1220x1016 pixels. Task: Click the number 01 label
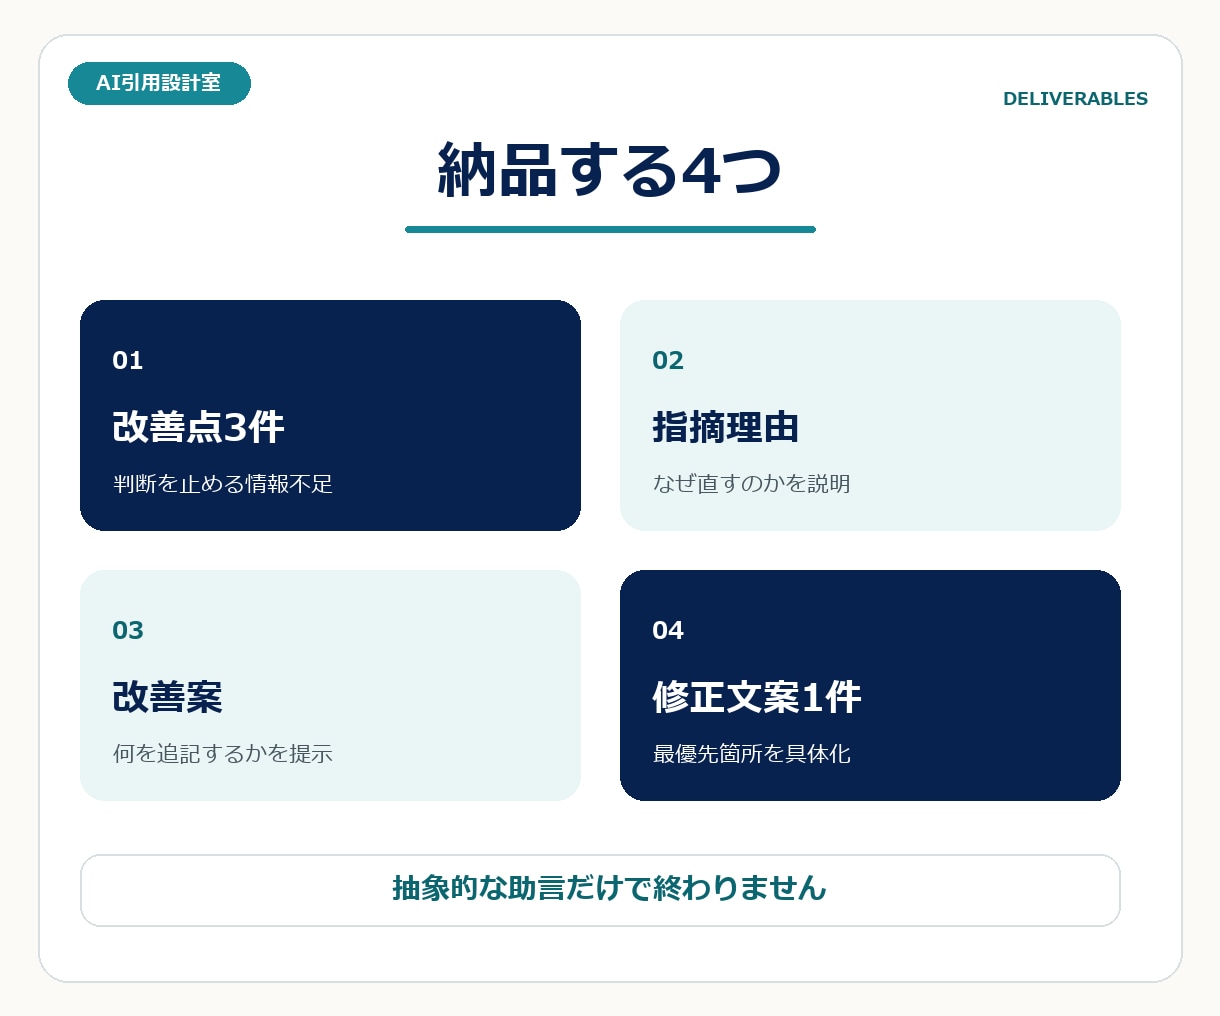(128, 360)
